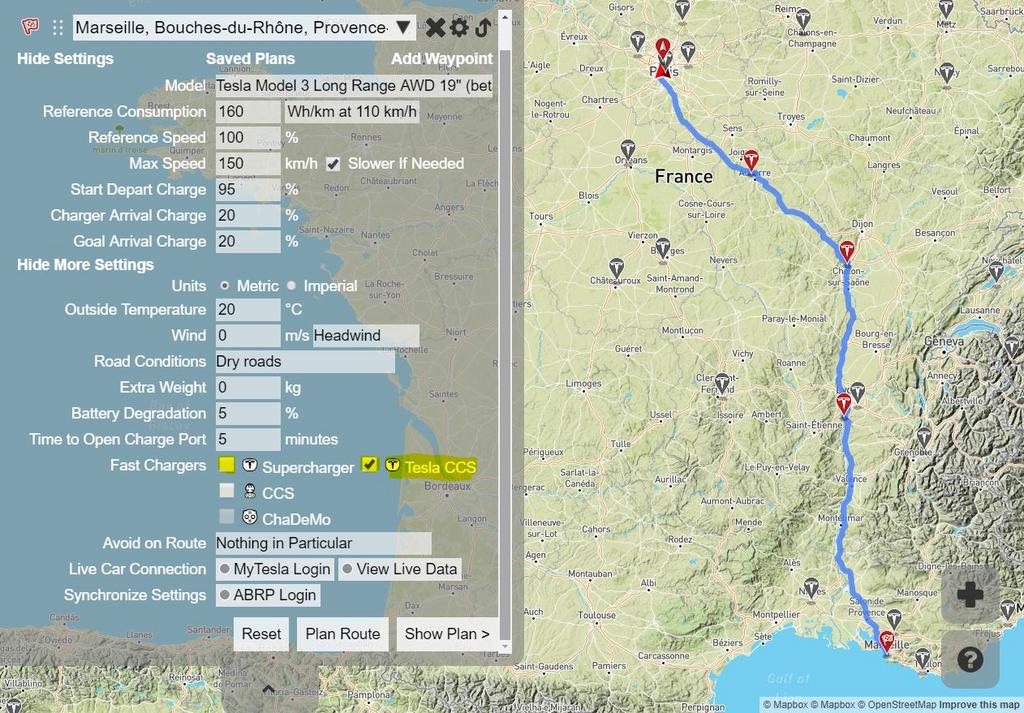Image resolution: width=1024 pixels, height=713 pixels.
Task: Open the Dry roads conditions dropdown
Action: pyautogui.click(x=305, y=362)
